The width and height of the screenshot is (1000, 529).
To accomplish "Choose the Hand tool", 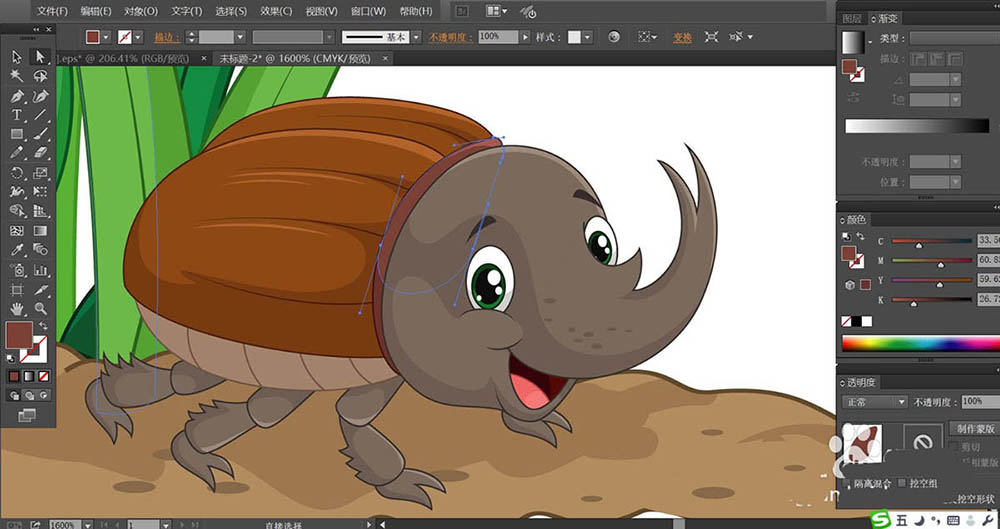I will [17, 309].
